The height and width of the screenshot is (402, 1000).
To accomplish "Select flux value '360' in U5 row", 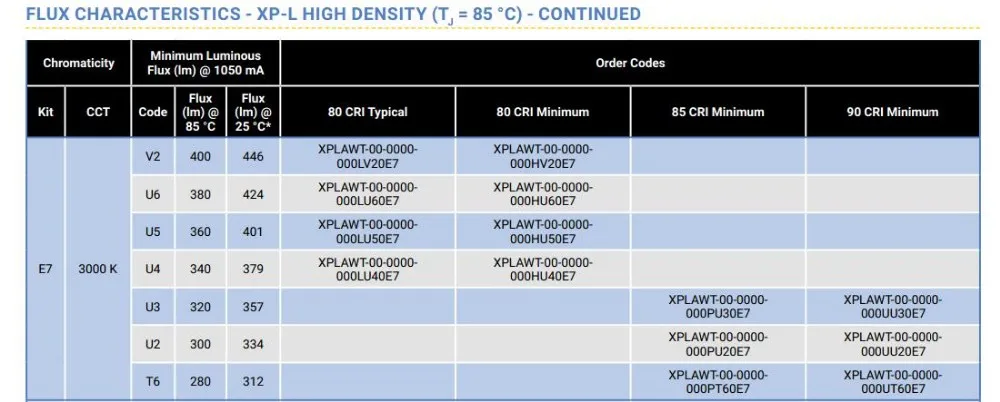I will 200,232.
